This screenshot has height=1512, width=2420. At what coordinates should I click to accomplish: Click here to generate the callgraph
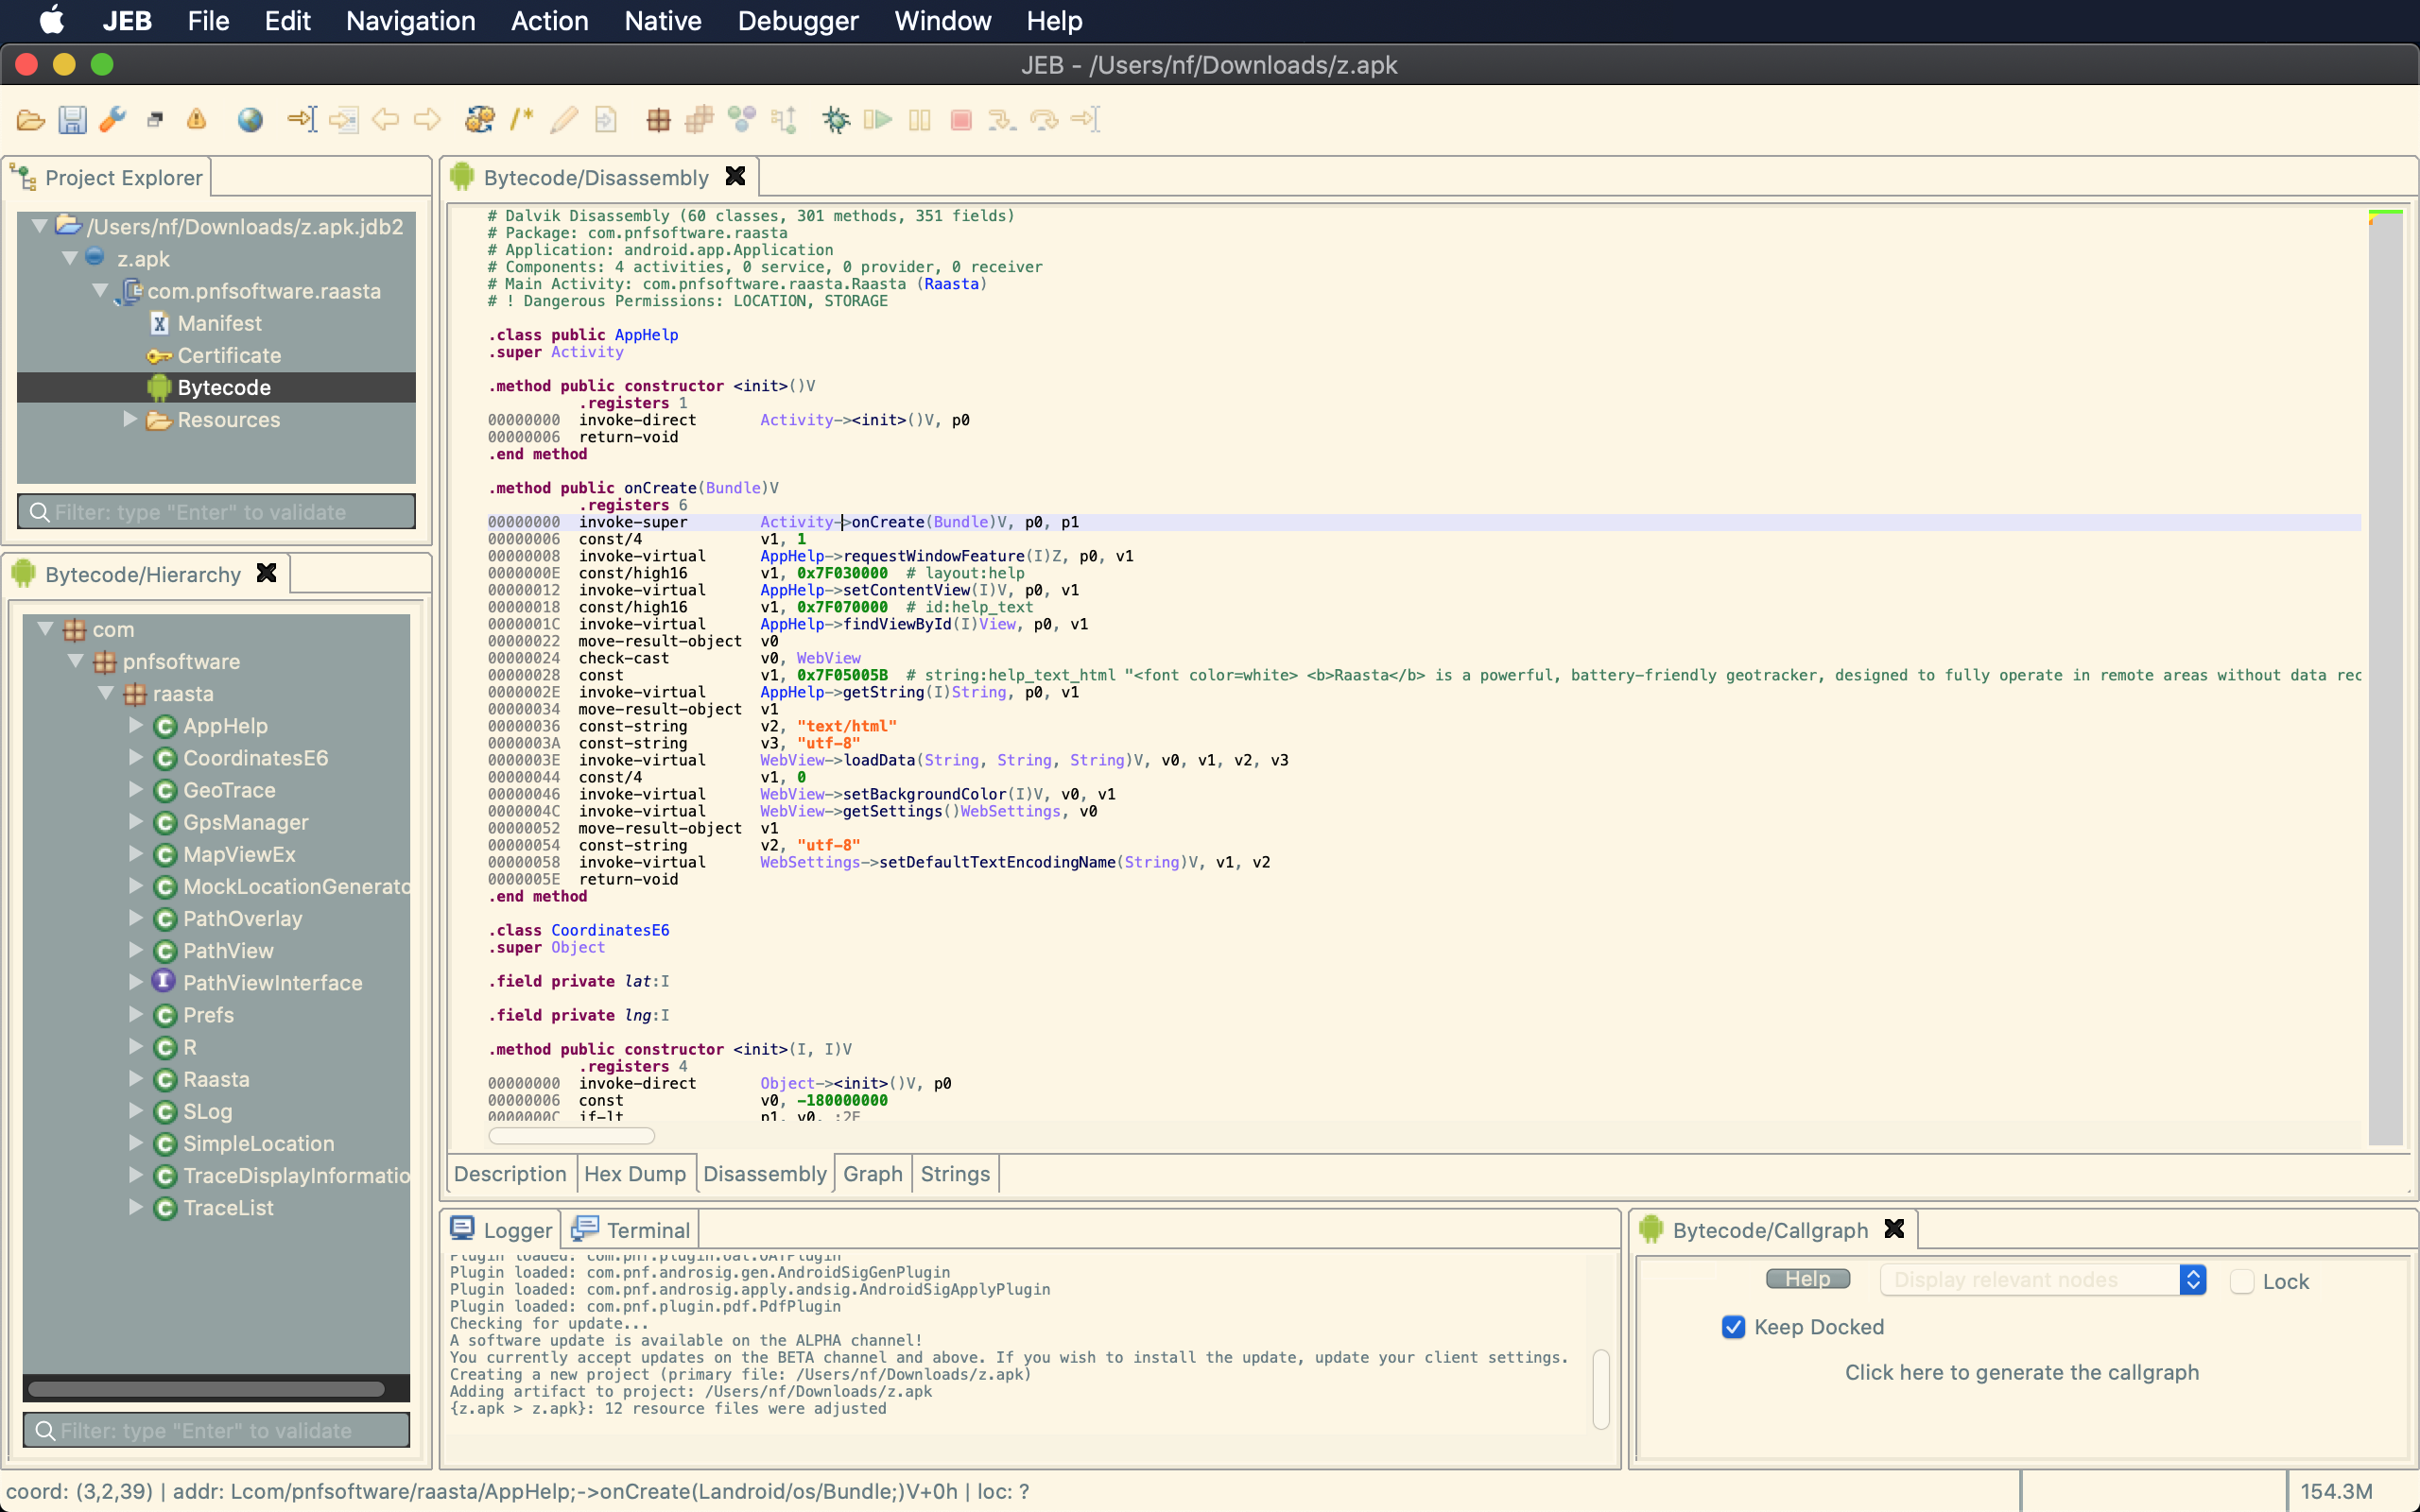tap(2022, 1372)
